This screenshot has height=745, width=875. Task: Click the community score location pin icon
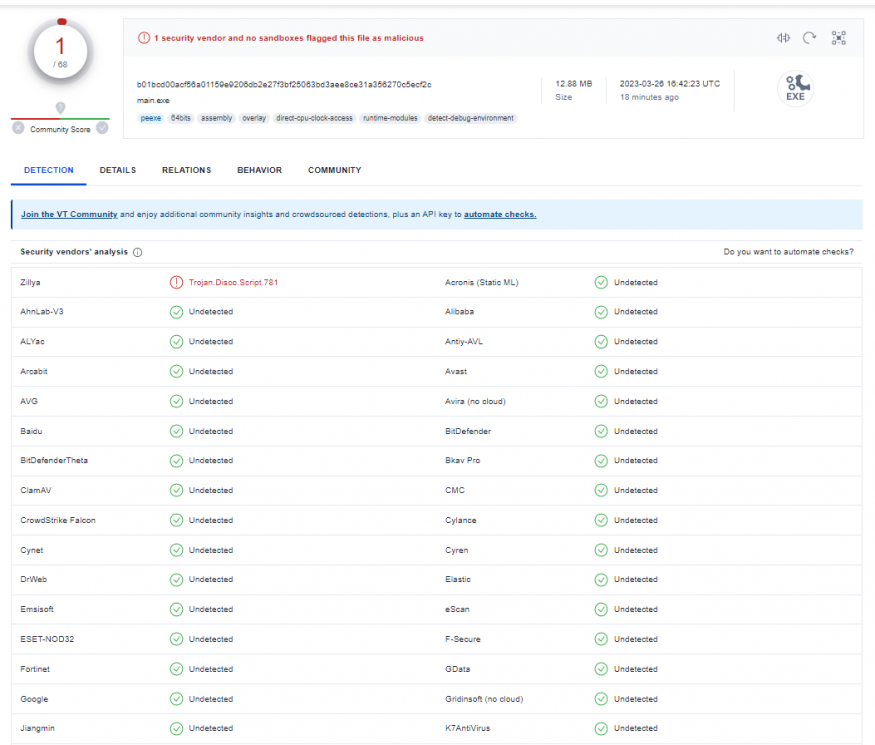coord(60,108)
